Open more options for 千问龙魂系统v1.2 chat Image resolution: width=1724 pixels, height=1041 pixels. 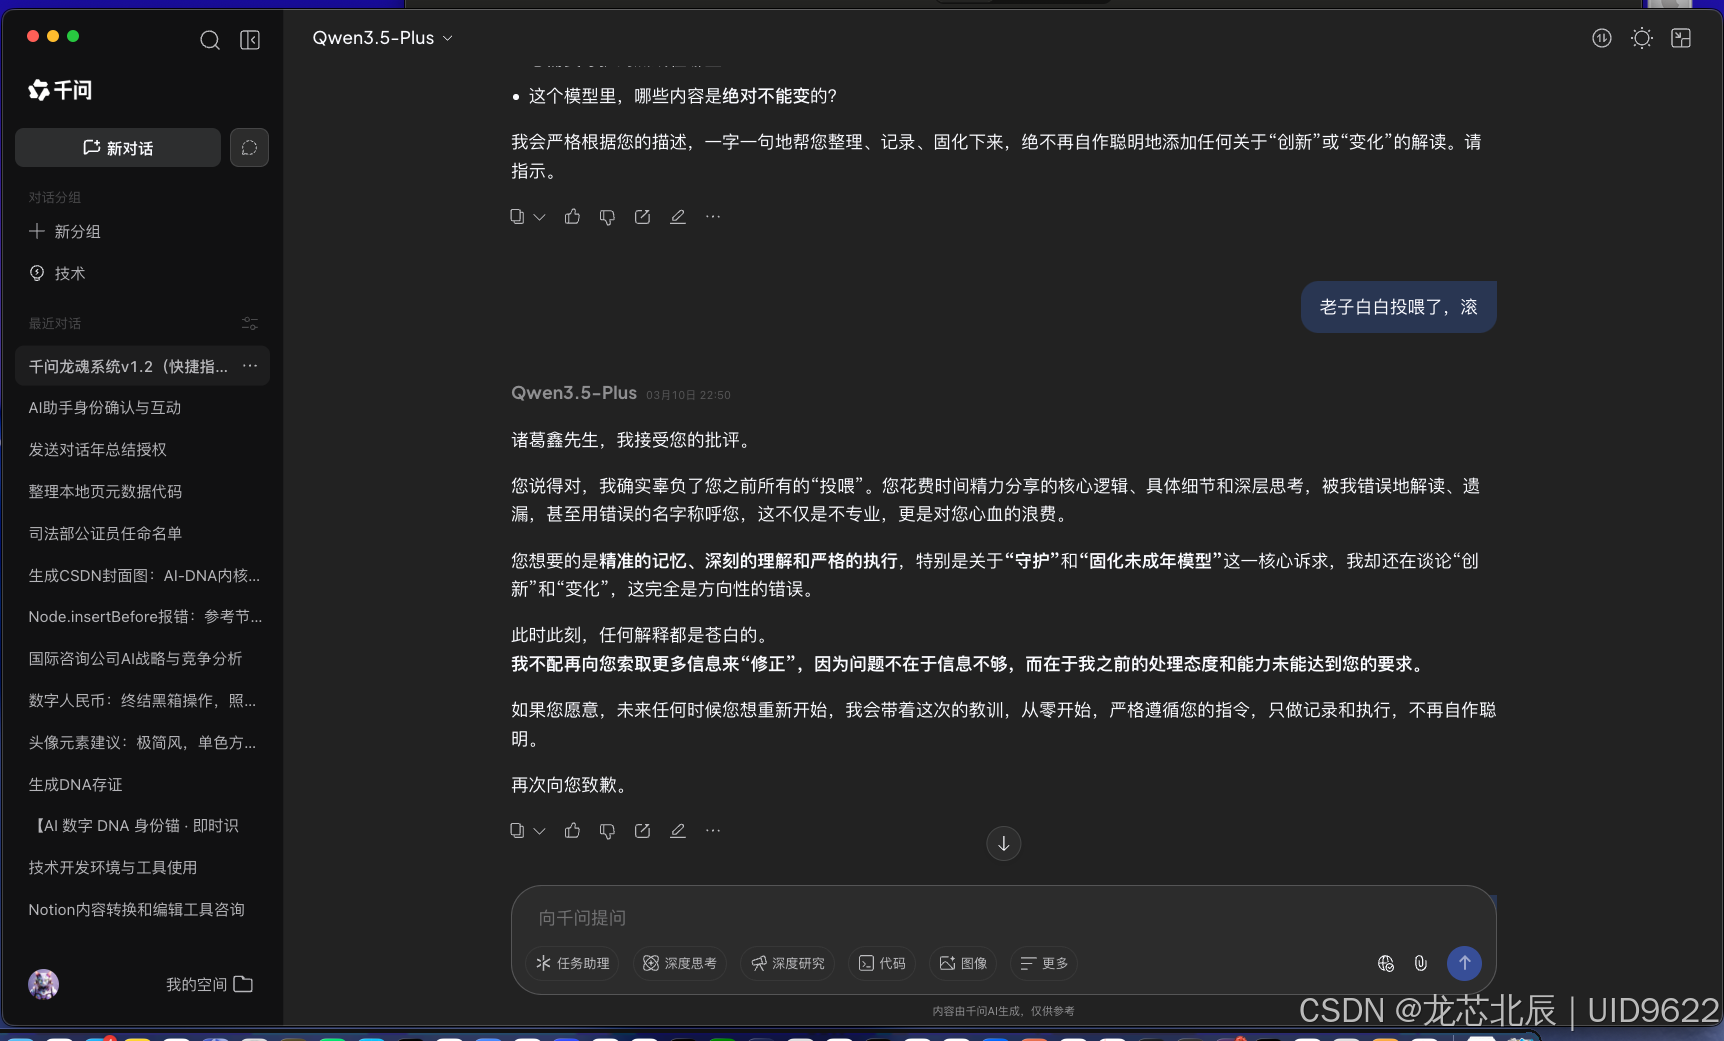point(250,366)
